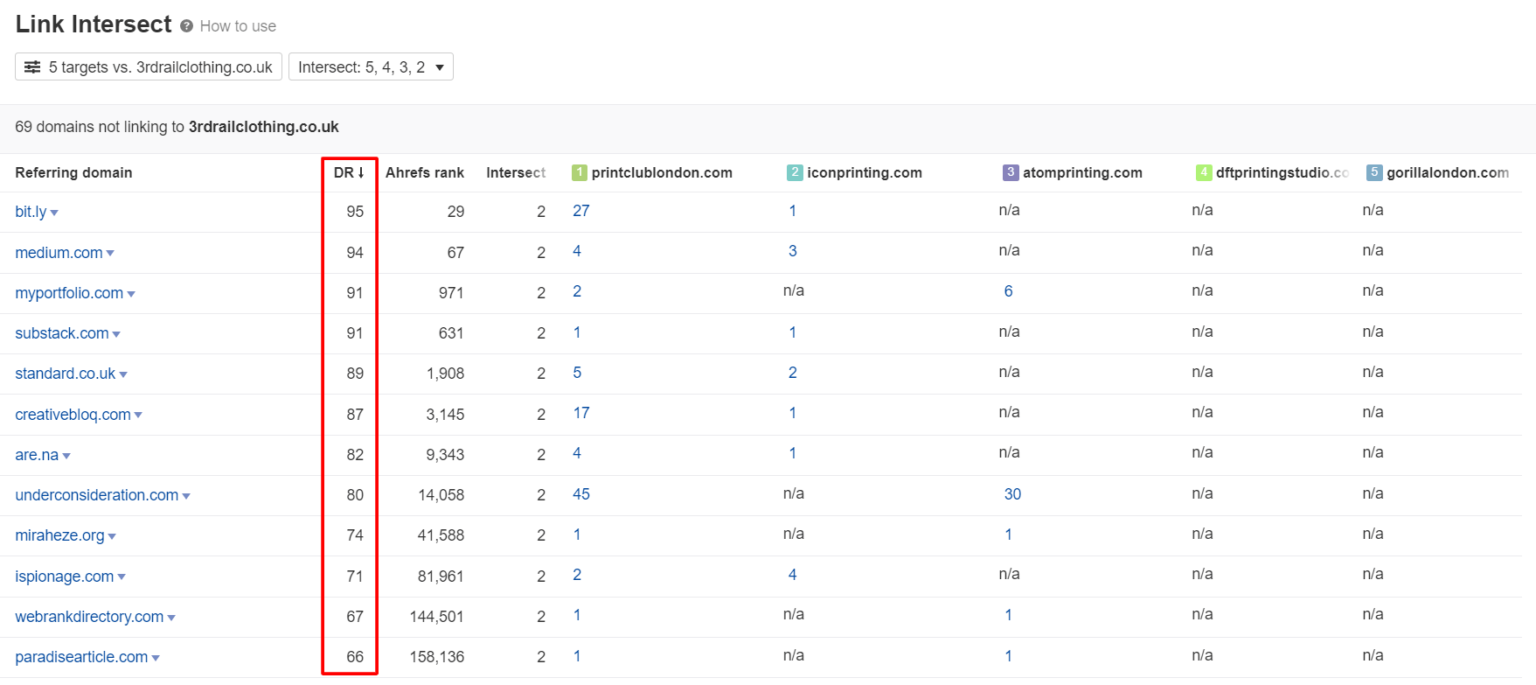The image size is (1536, 685).
Task: Expand dropdown arrow next to substack.com
Action: click(x=116, y=334)
